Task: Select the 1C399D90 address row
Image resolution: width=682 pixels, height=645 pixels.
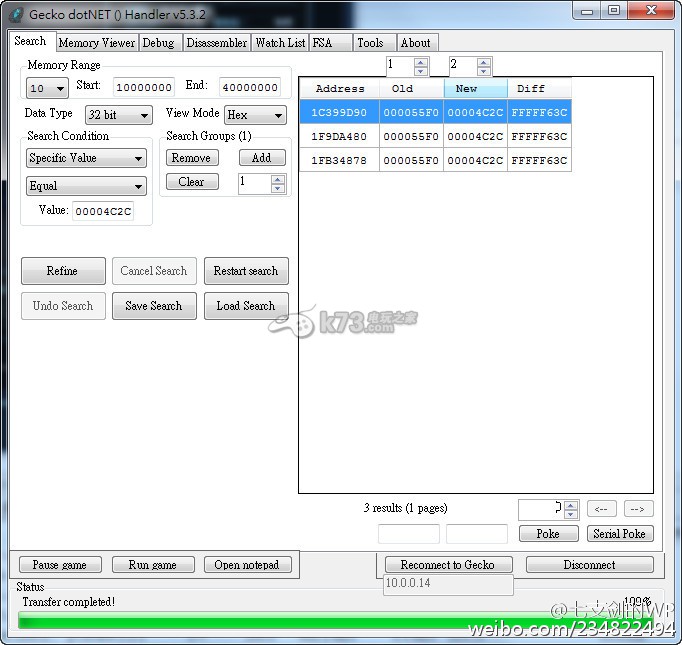Action: click(340, 112)
